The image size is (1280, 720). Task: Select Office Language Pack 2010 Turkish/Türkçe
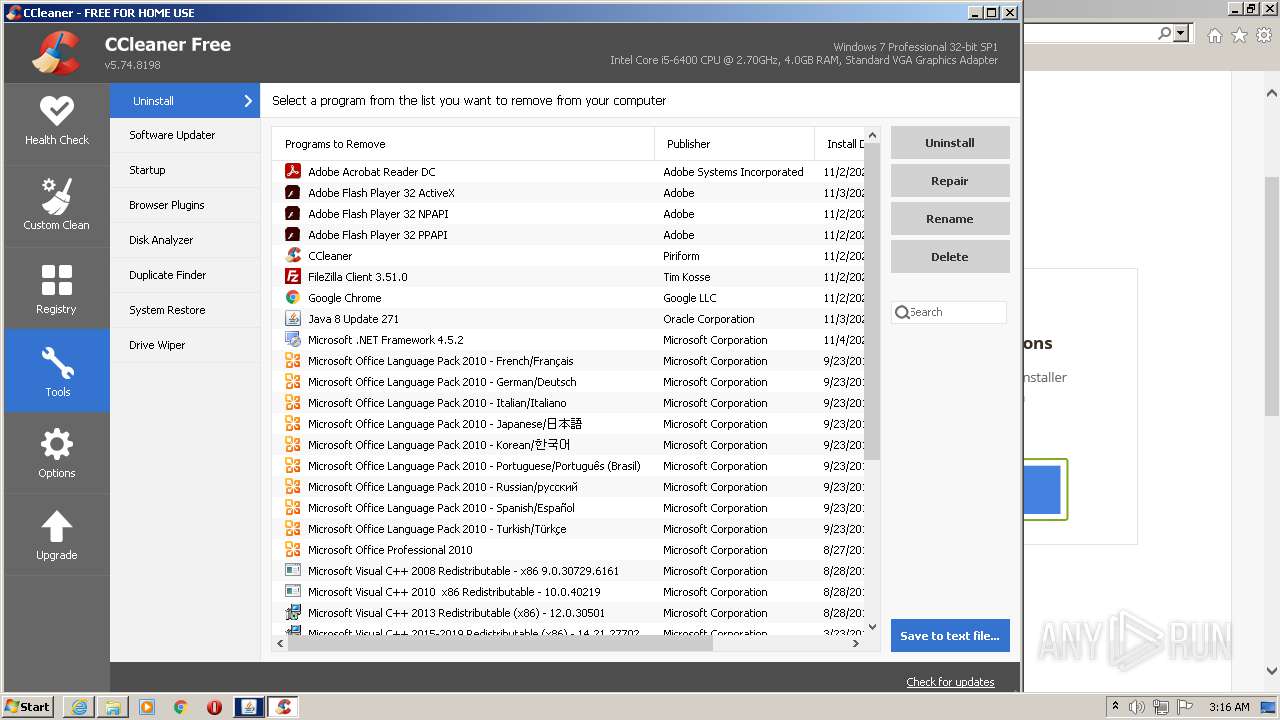click(568, 528)
